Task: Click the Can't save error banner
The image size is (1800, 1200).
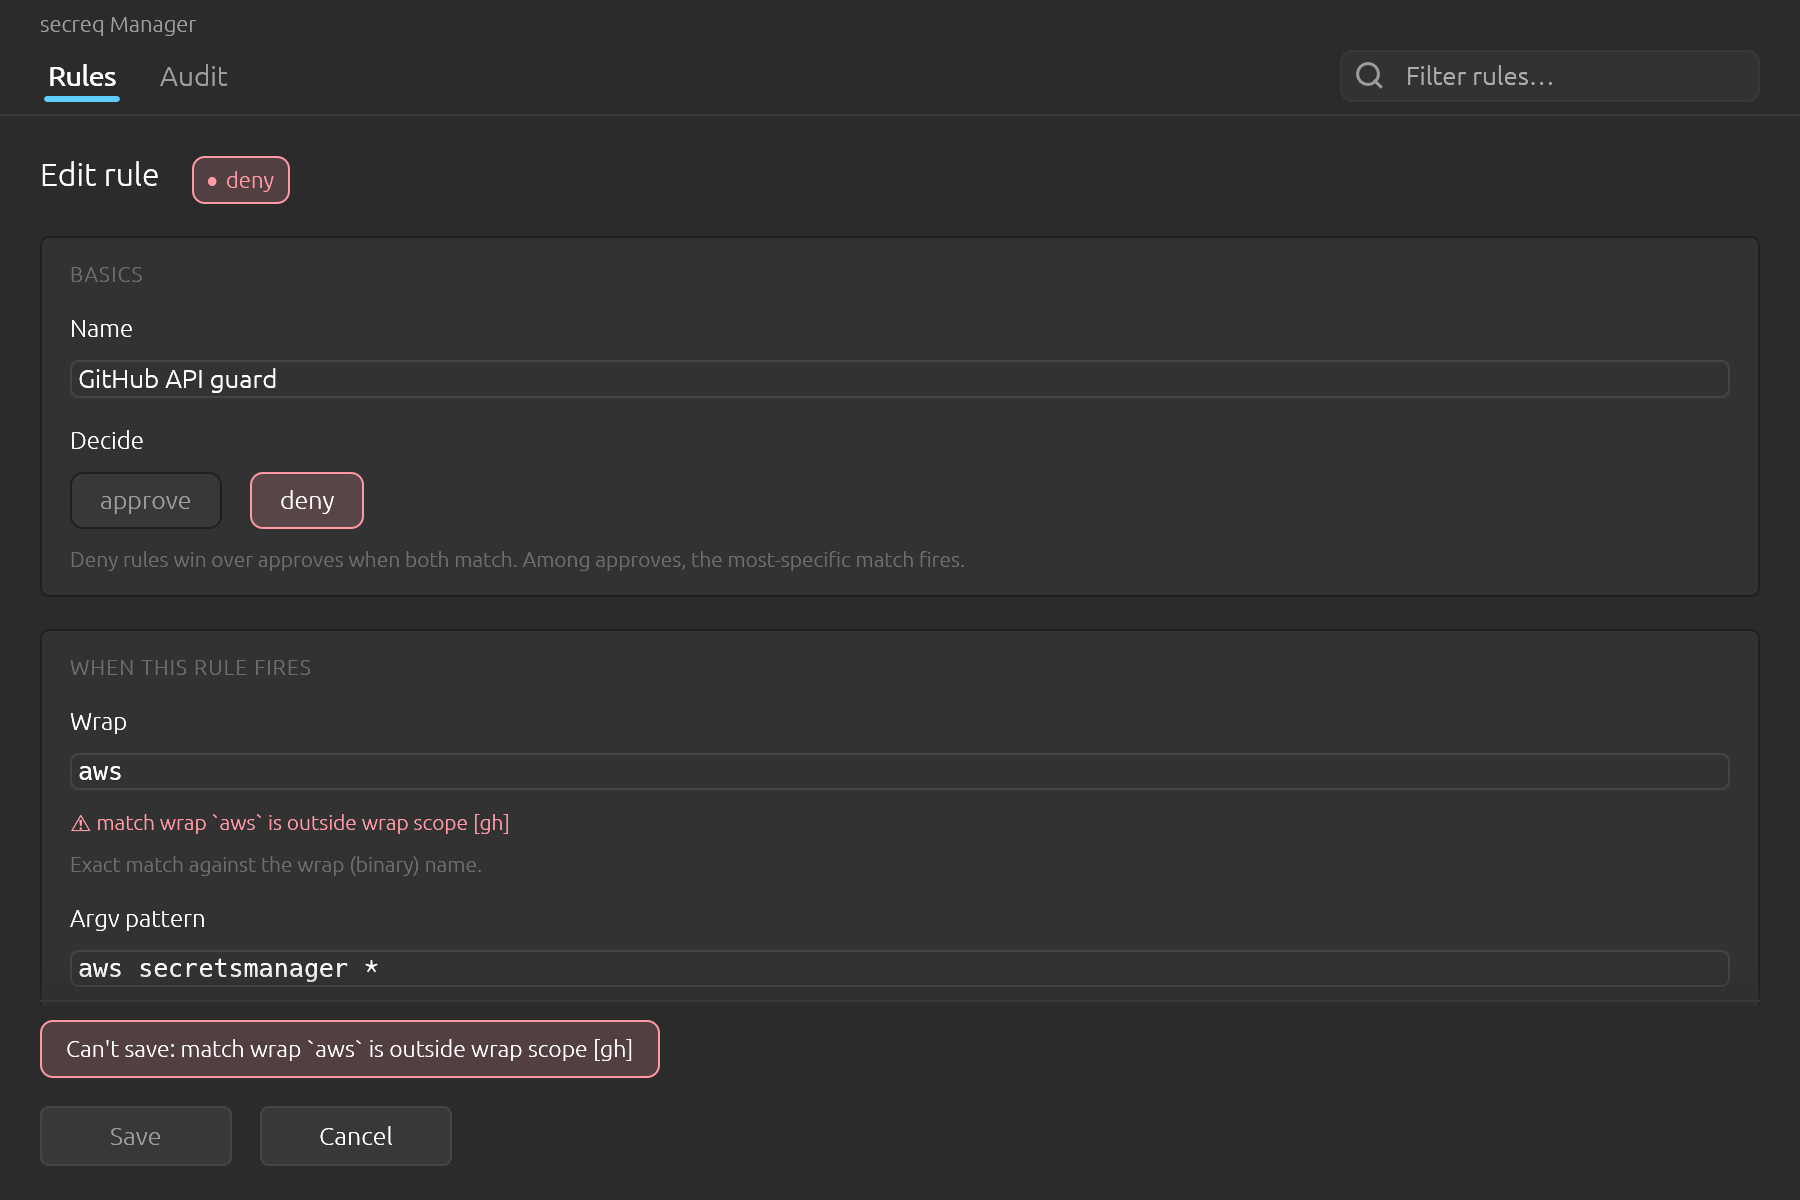Action: coord(350,1049)
